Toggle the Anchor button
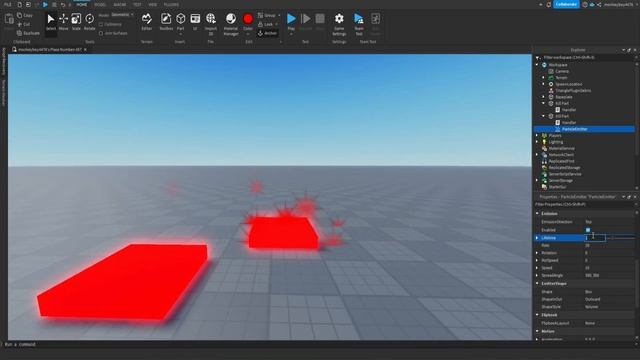The width and height of the screenshot is (640, 360). click(x=267, y=33)
